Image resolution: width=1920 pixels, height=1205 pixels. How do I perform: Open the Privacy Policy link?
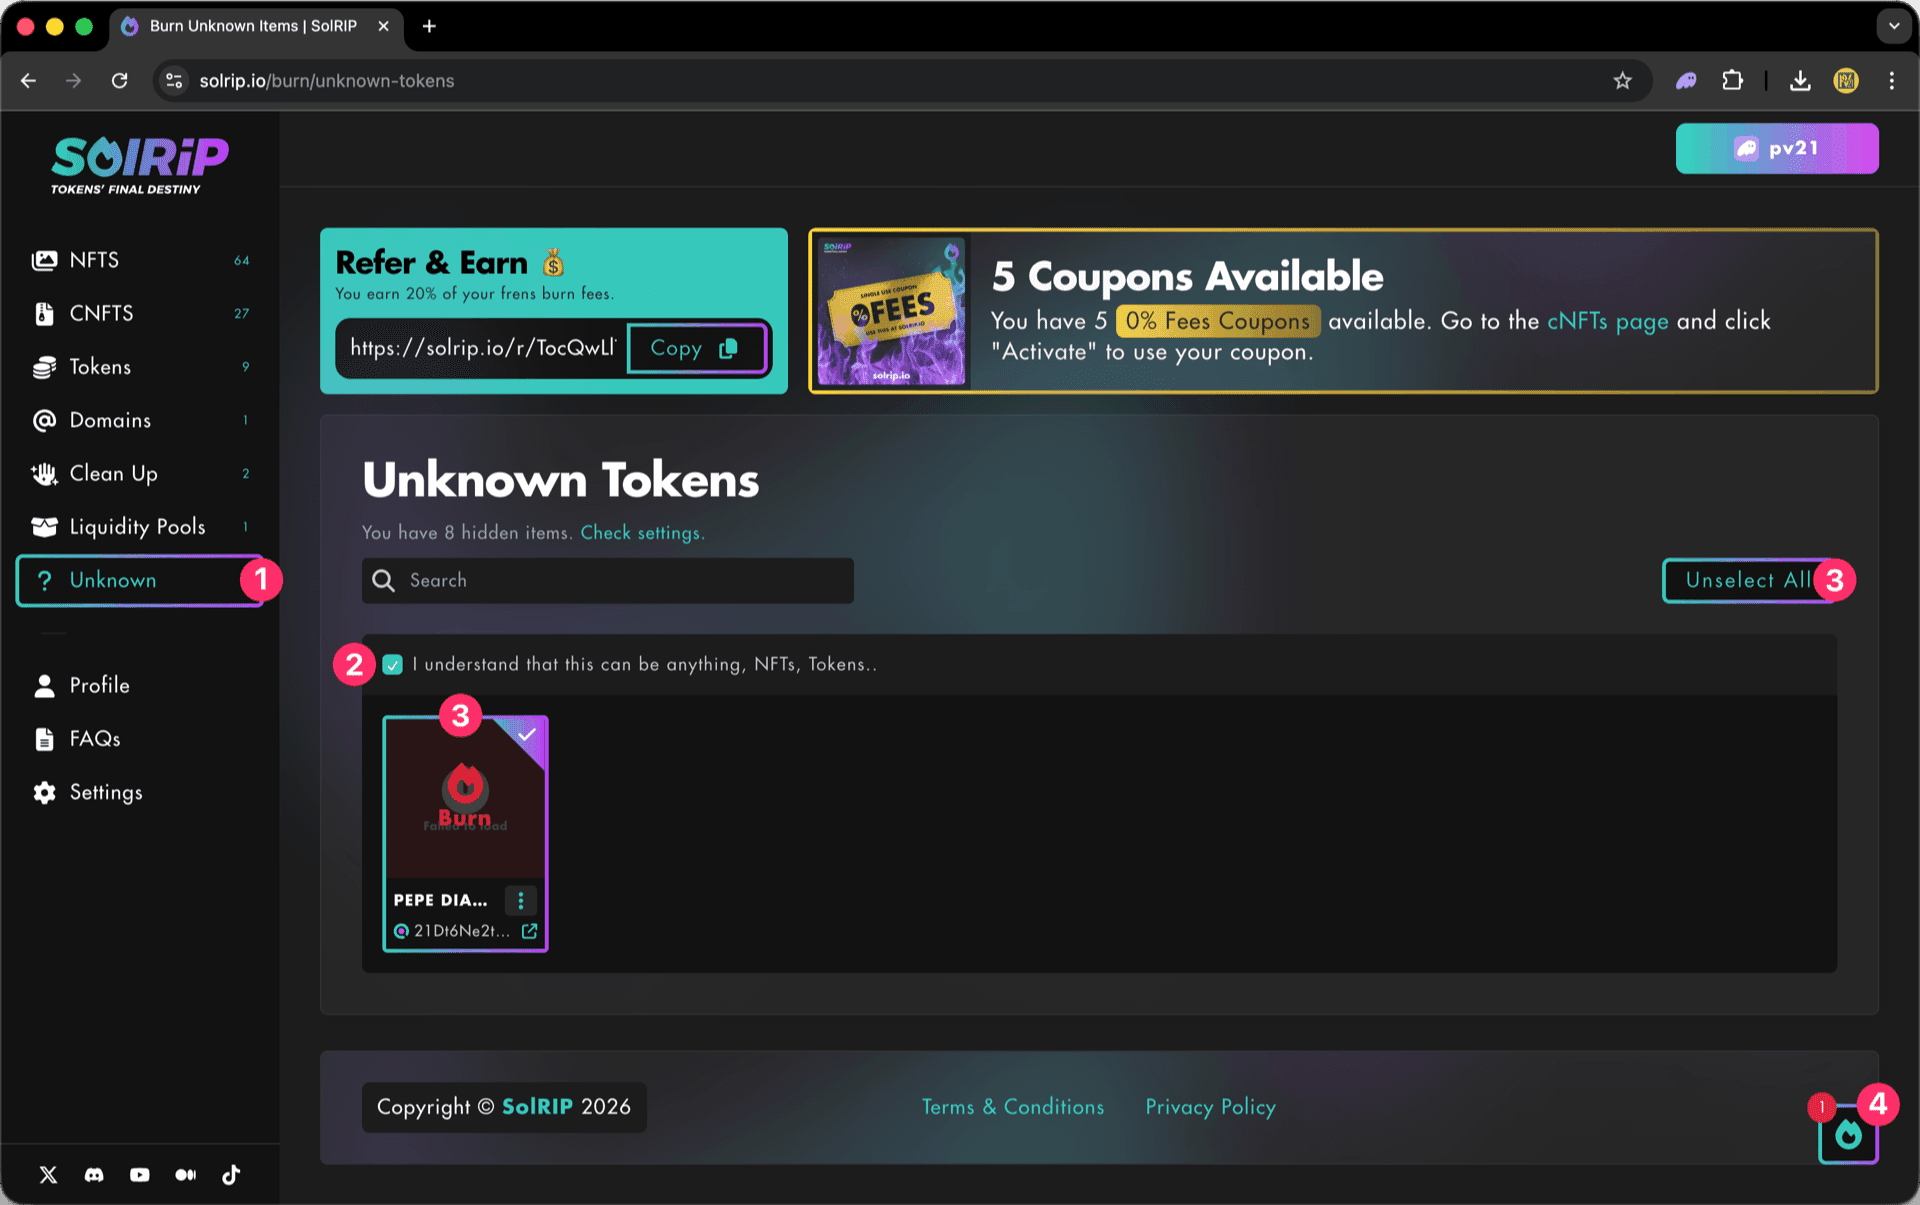click(x=1210, y=1107)
